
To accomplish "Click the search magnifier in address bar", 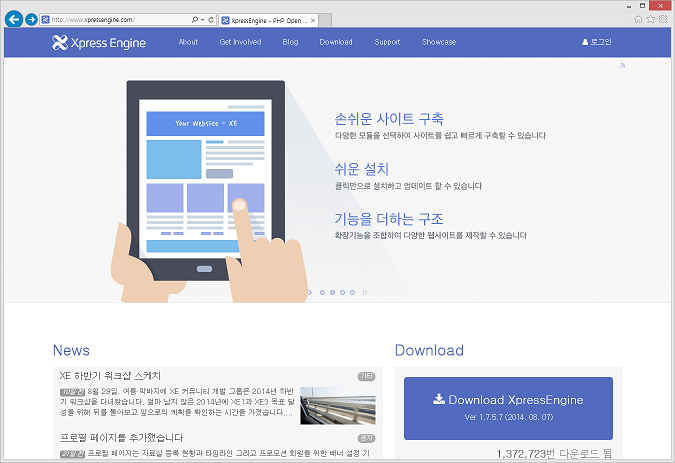I will tap(195, 20).
